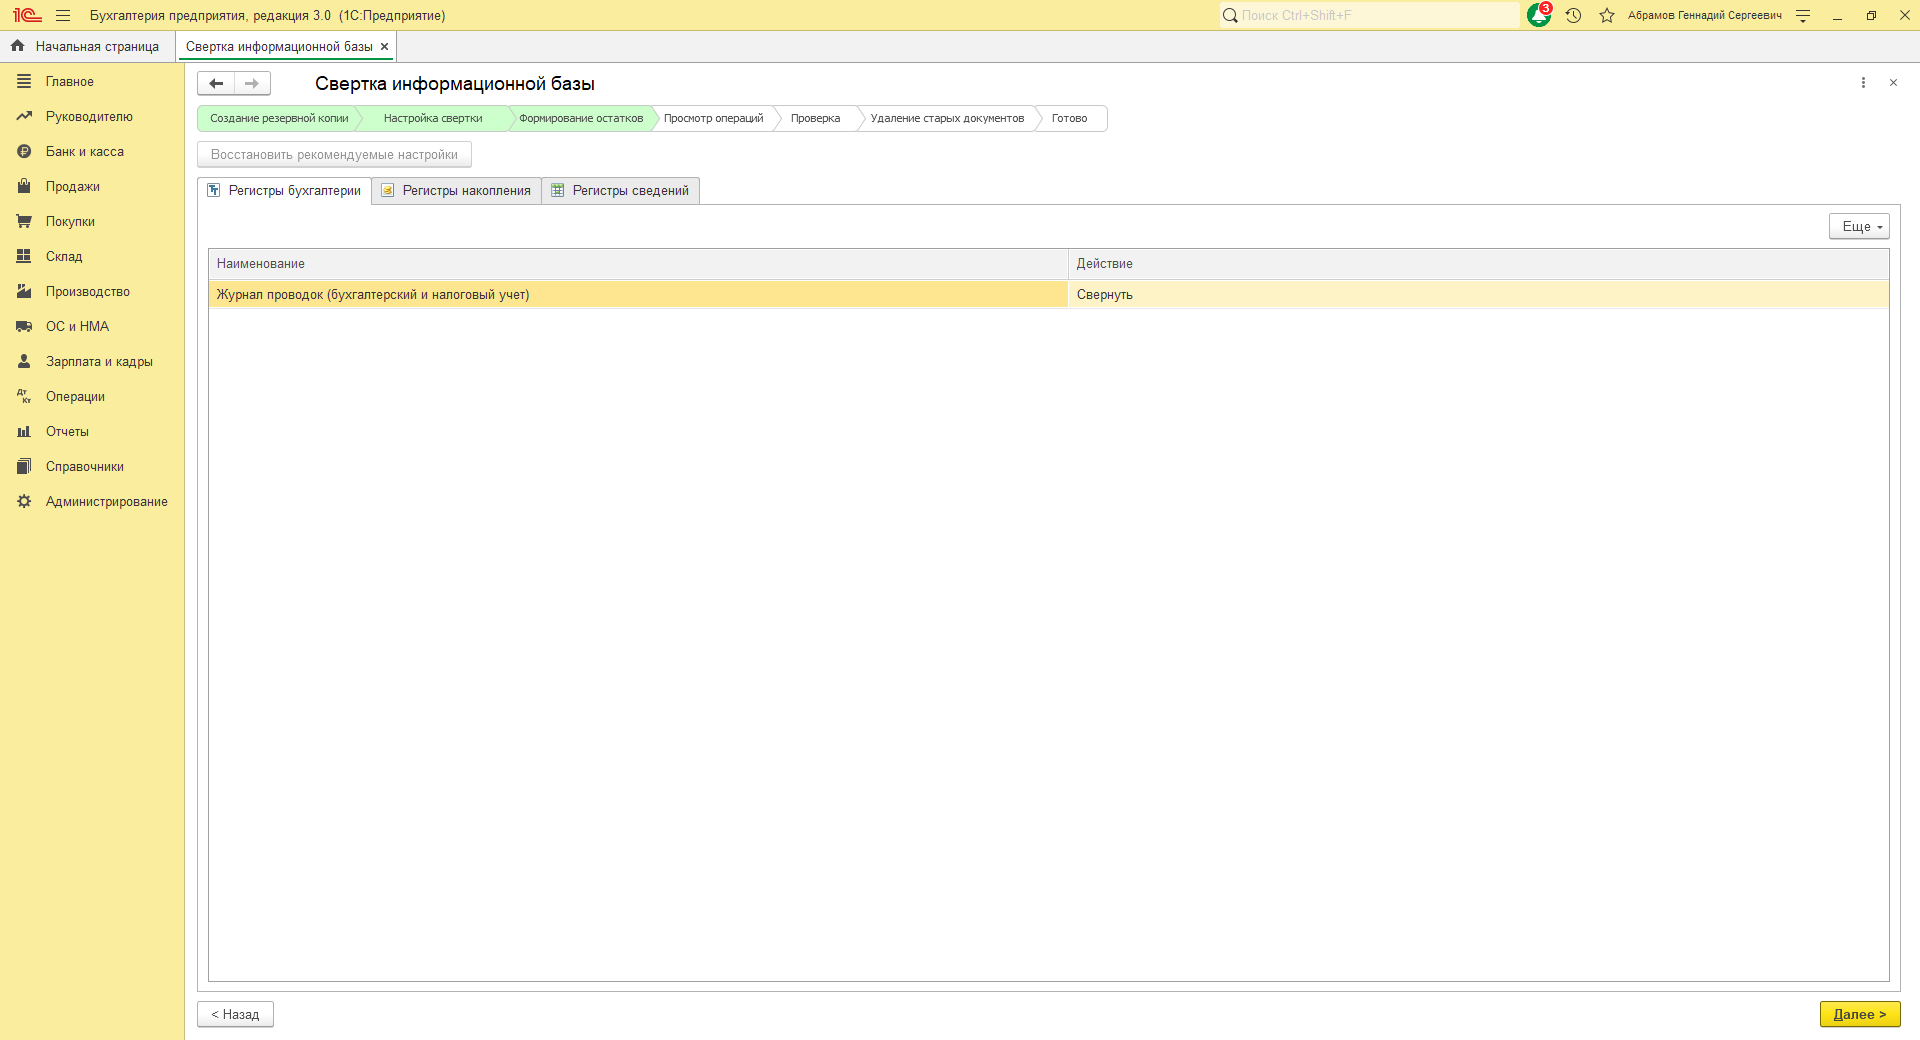
Task: Open the service settings lines icon
Action: coord(1803,15)
